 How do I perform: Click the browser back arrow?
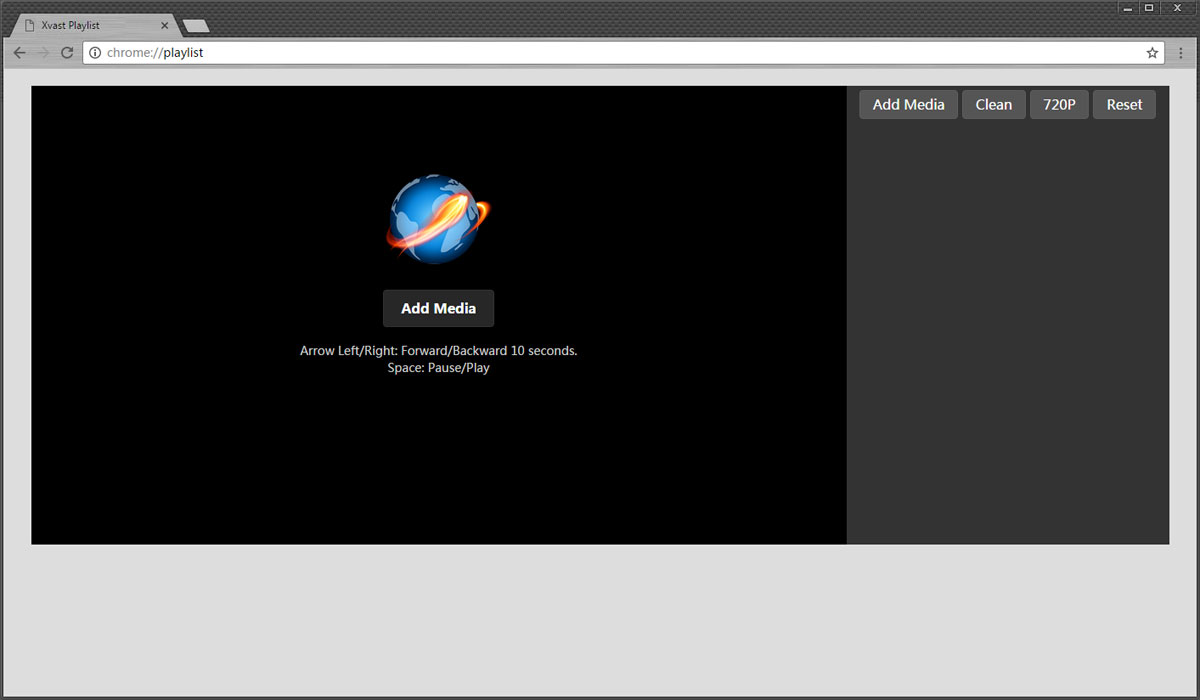pos(20,53)
